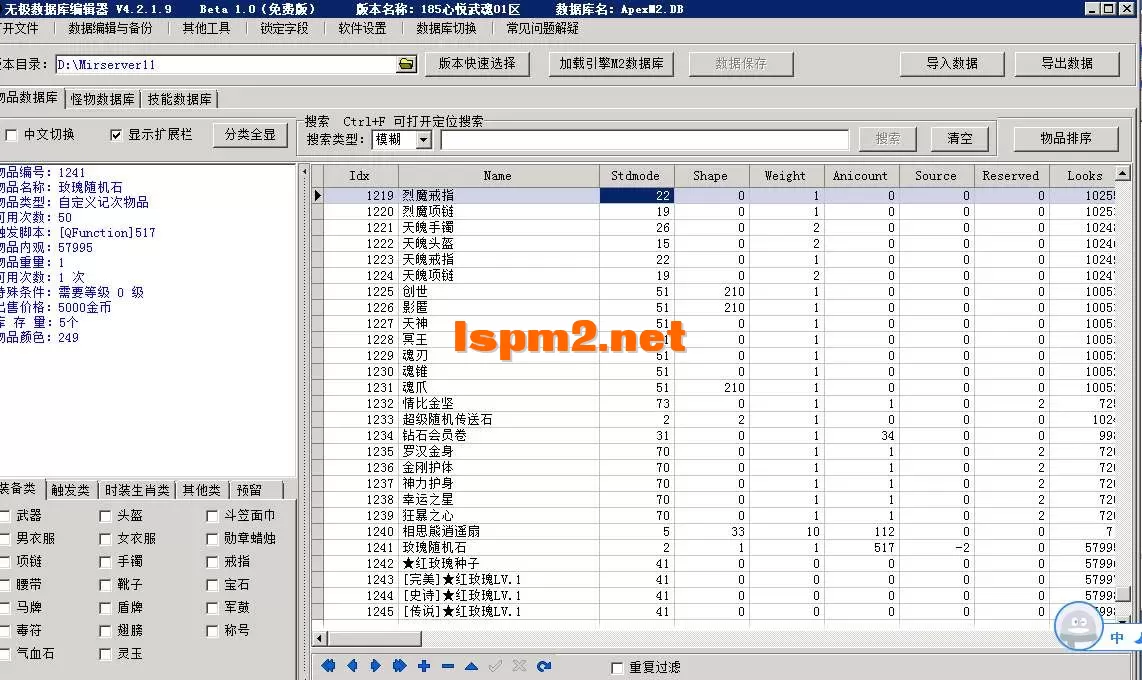The image size is (1142, 680).
Task: Click the search keyword input field
Action: (x=645, y=139)
